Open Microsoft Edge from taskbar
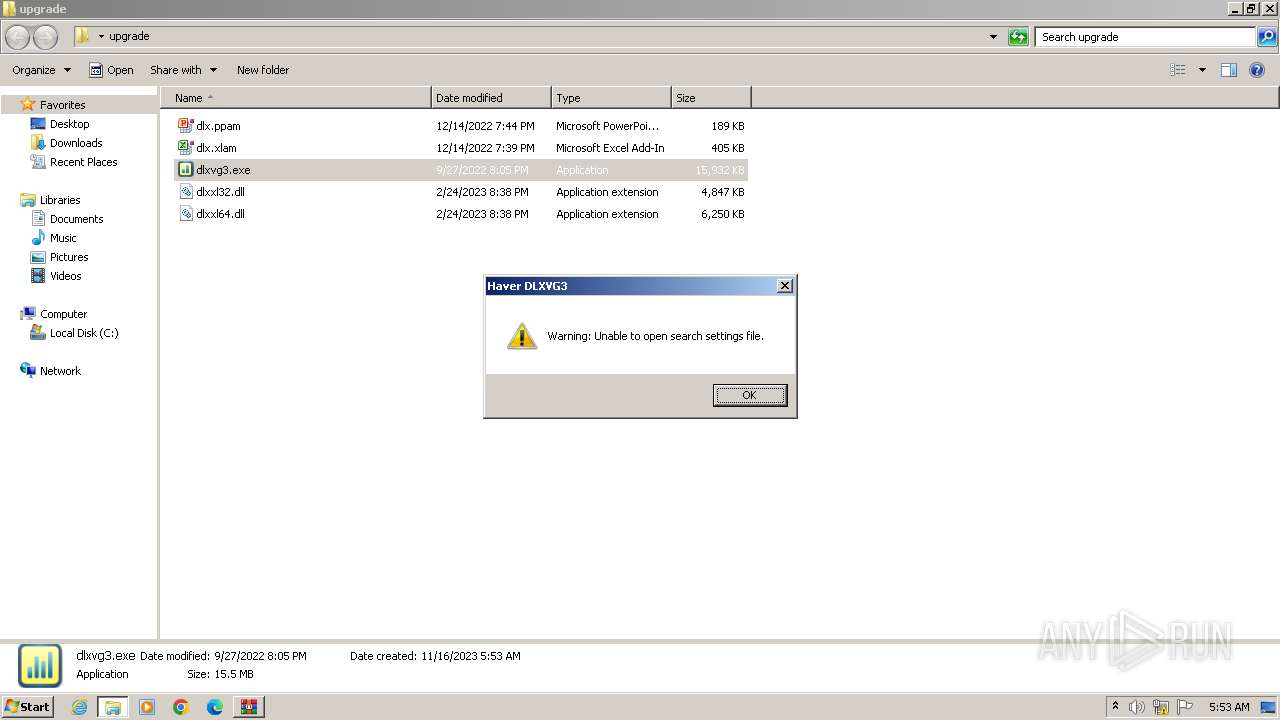1280x720 pixels. (215, 707)
